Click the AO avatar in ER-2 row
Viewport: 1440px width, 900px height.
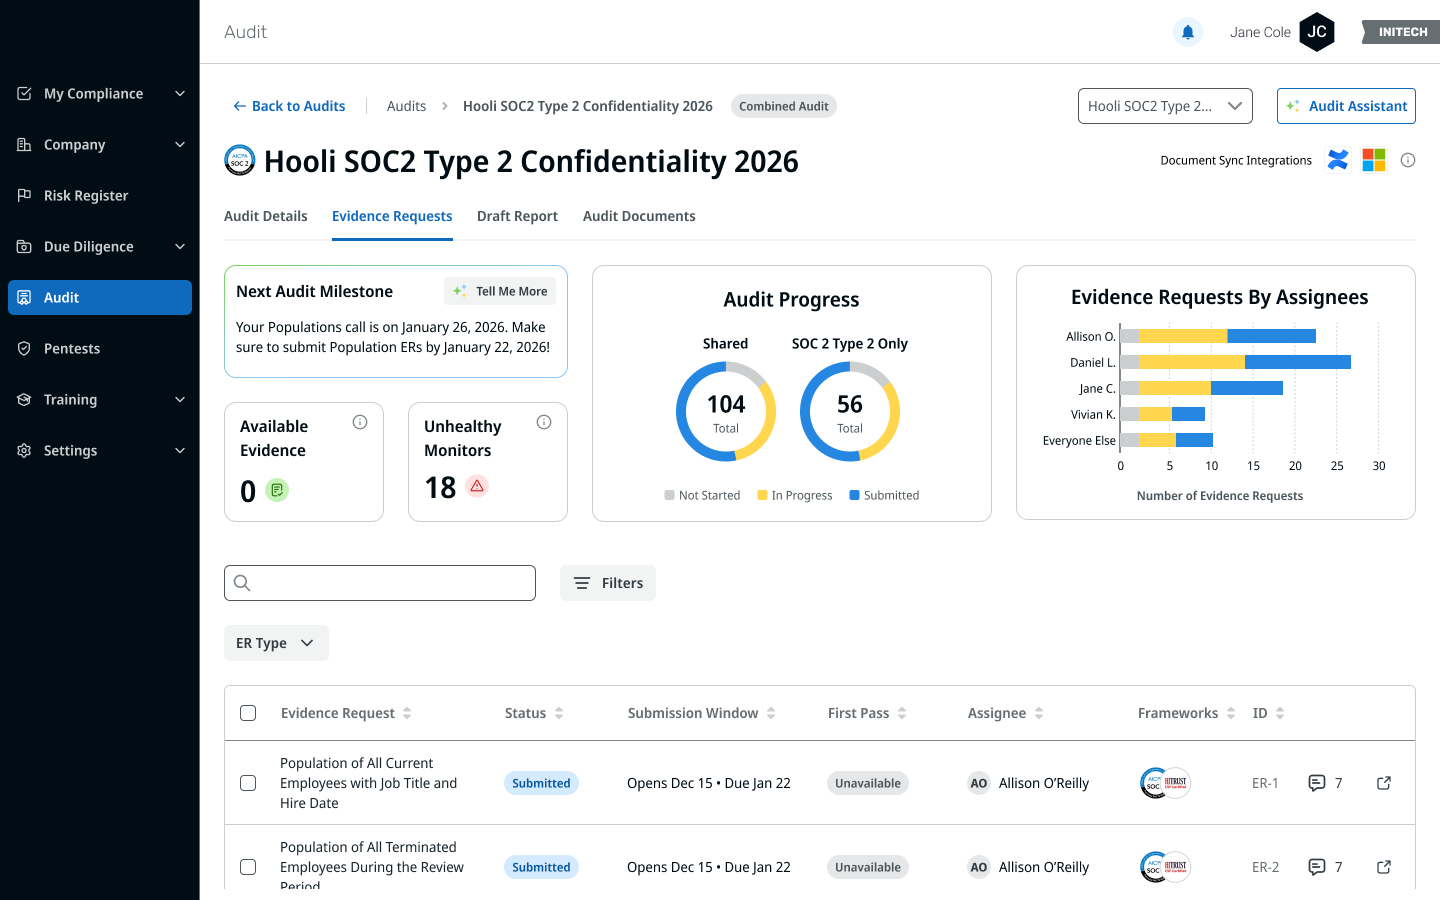pos(979,867)
